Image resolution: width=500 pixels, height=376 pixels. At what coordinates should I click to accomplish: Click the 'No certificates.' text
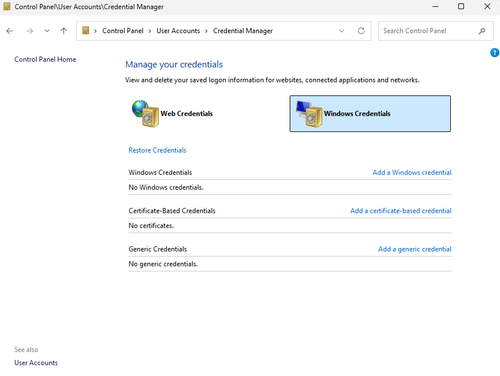151,226
